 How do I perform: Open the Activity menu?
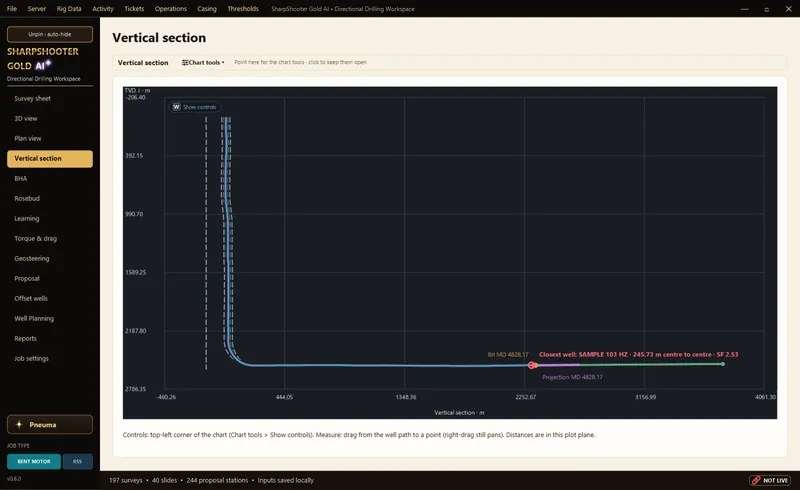coord(103,9)
